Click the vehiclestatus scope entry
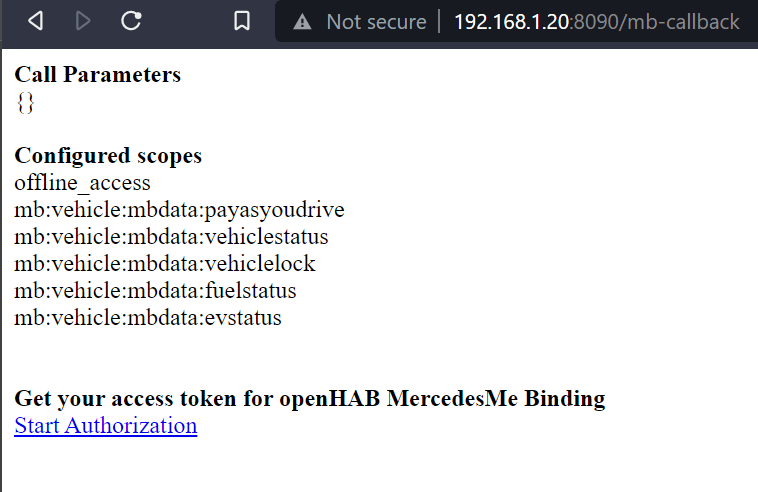 point(171,237)
